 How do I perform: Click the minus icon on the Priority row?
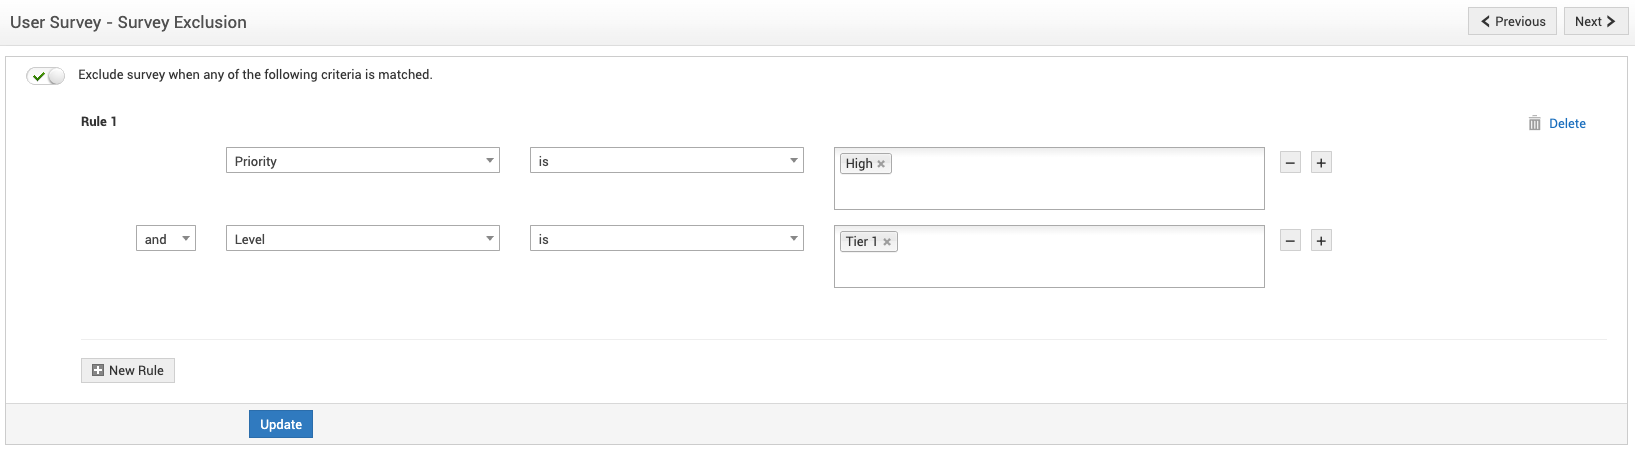pos(1290,163)
